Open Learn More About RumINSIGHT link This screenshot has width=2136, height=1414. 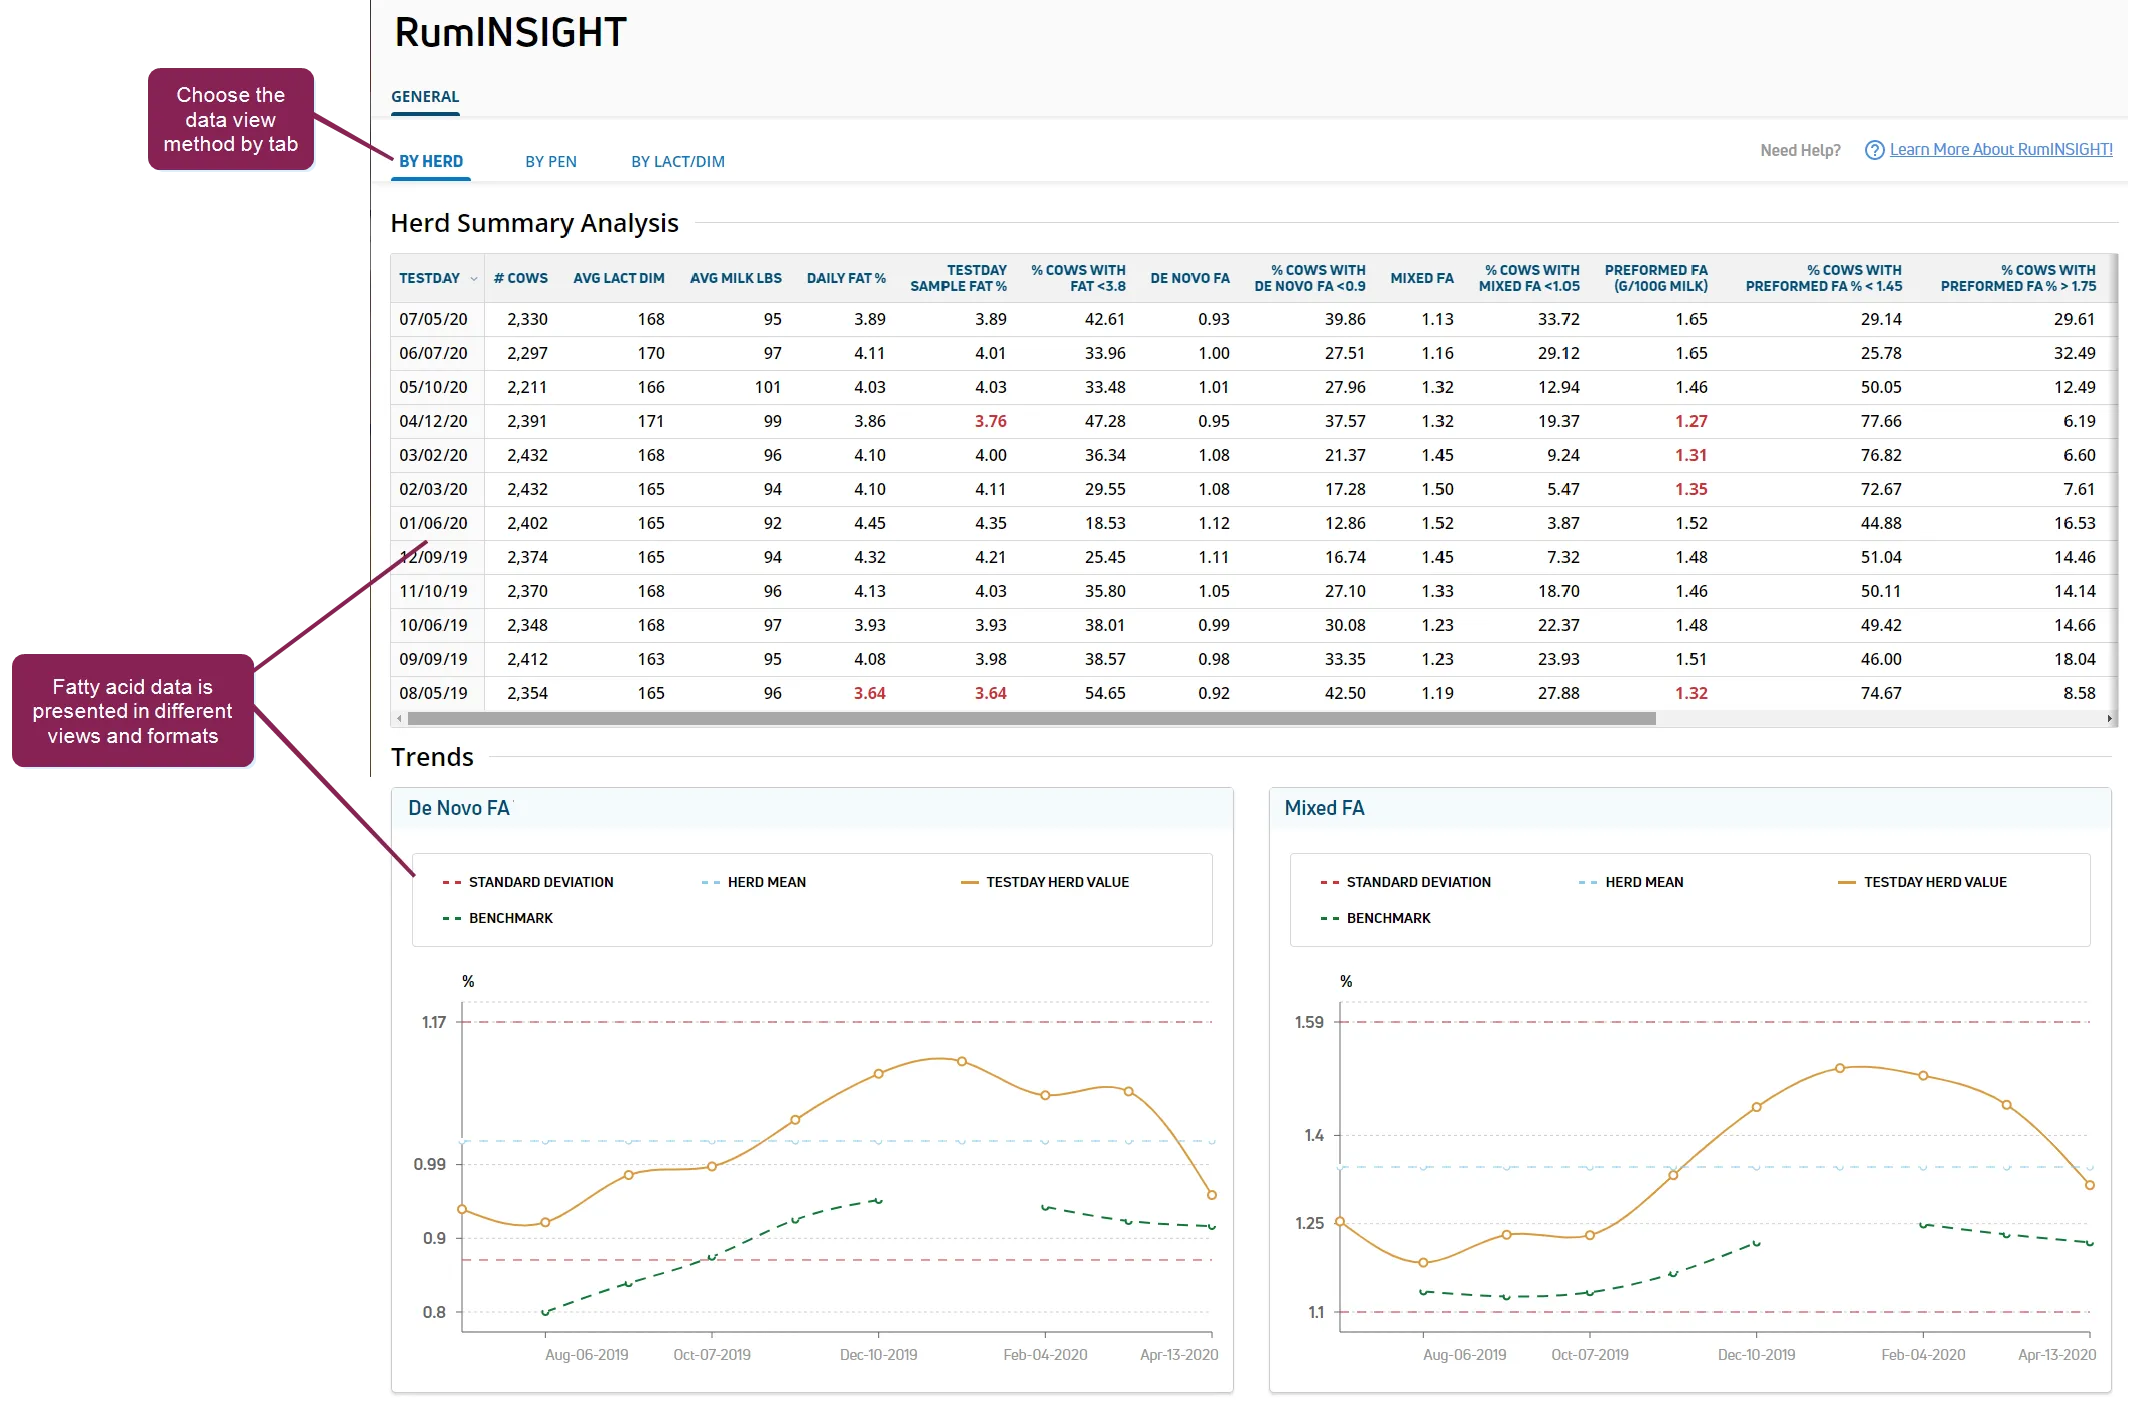pyautogui.click(x=2001, y=150)
